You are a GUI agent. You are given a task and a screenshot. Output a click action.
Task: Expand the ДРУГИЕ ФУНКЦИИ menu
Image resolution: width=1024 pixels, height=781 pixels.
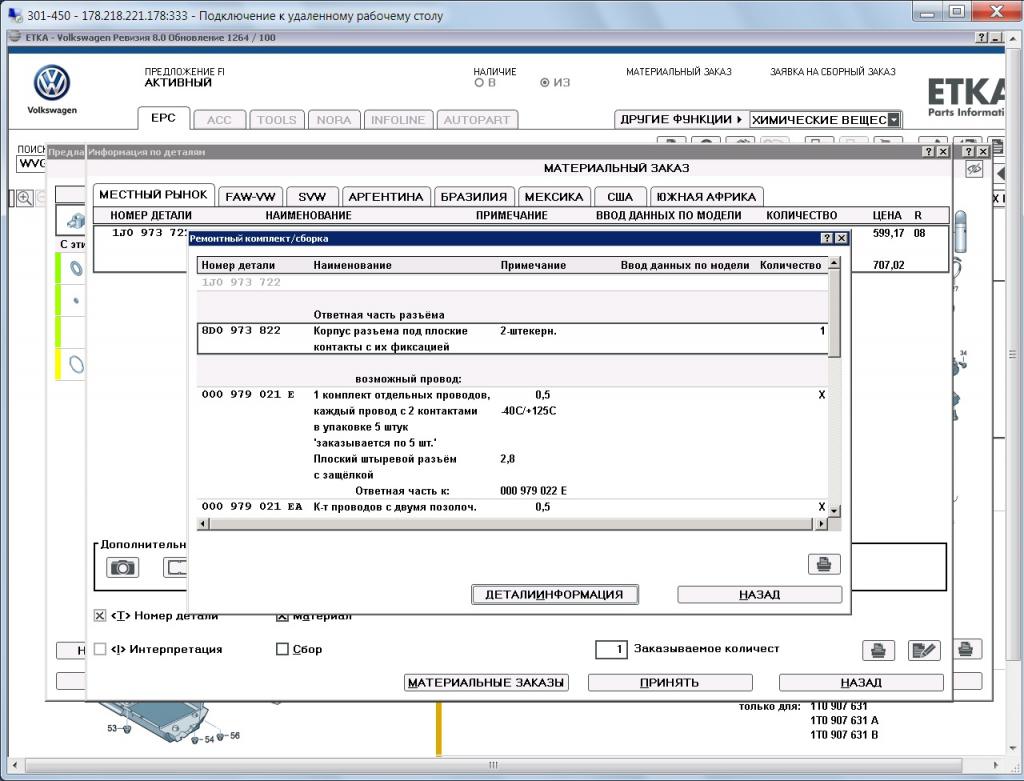tap(681, 120)
